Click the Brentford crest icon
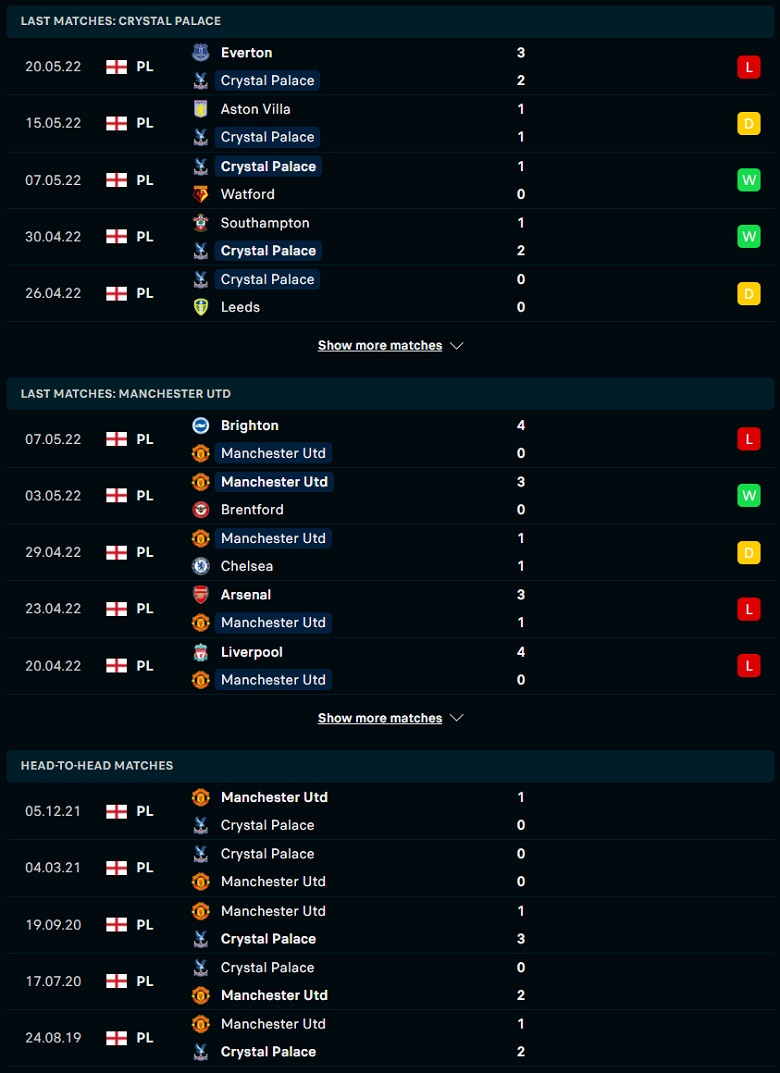Screen dimensions: 780x1073 coord(200,510)
